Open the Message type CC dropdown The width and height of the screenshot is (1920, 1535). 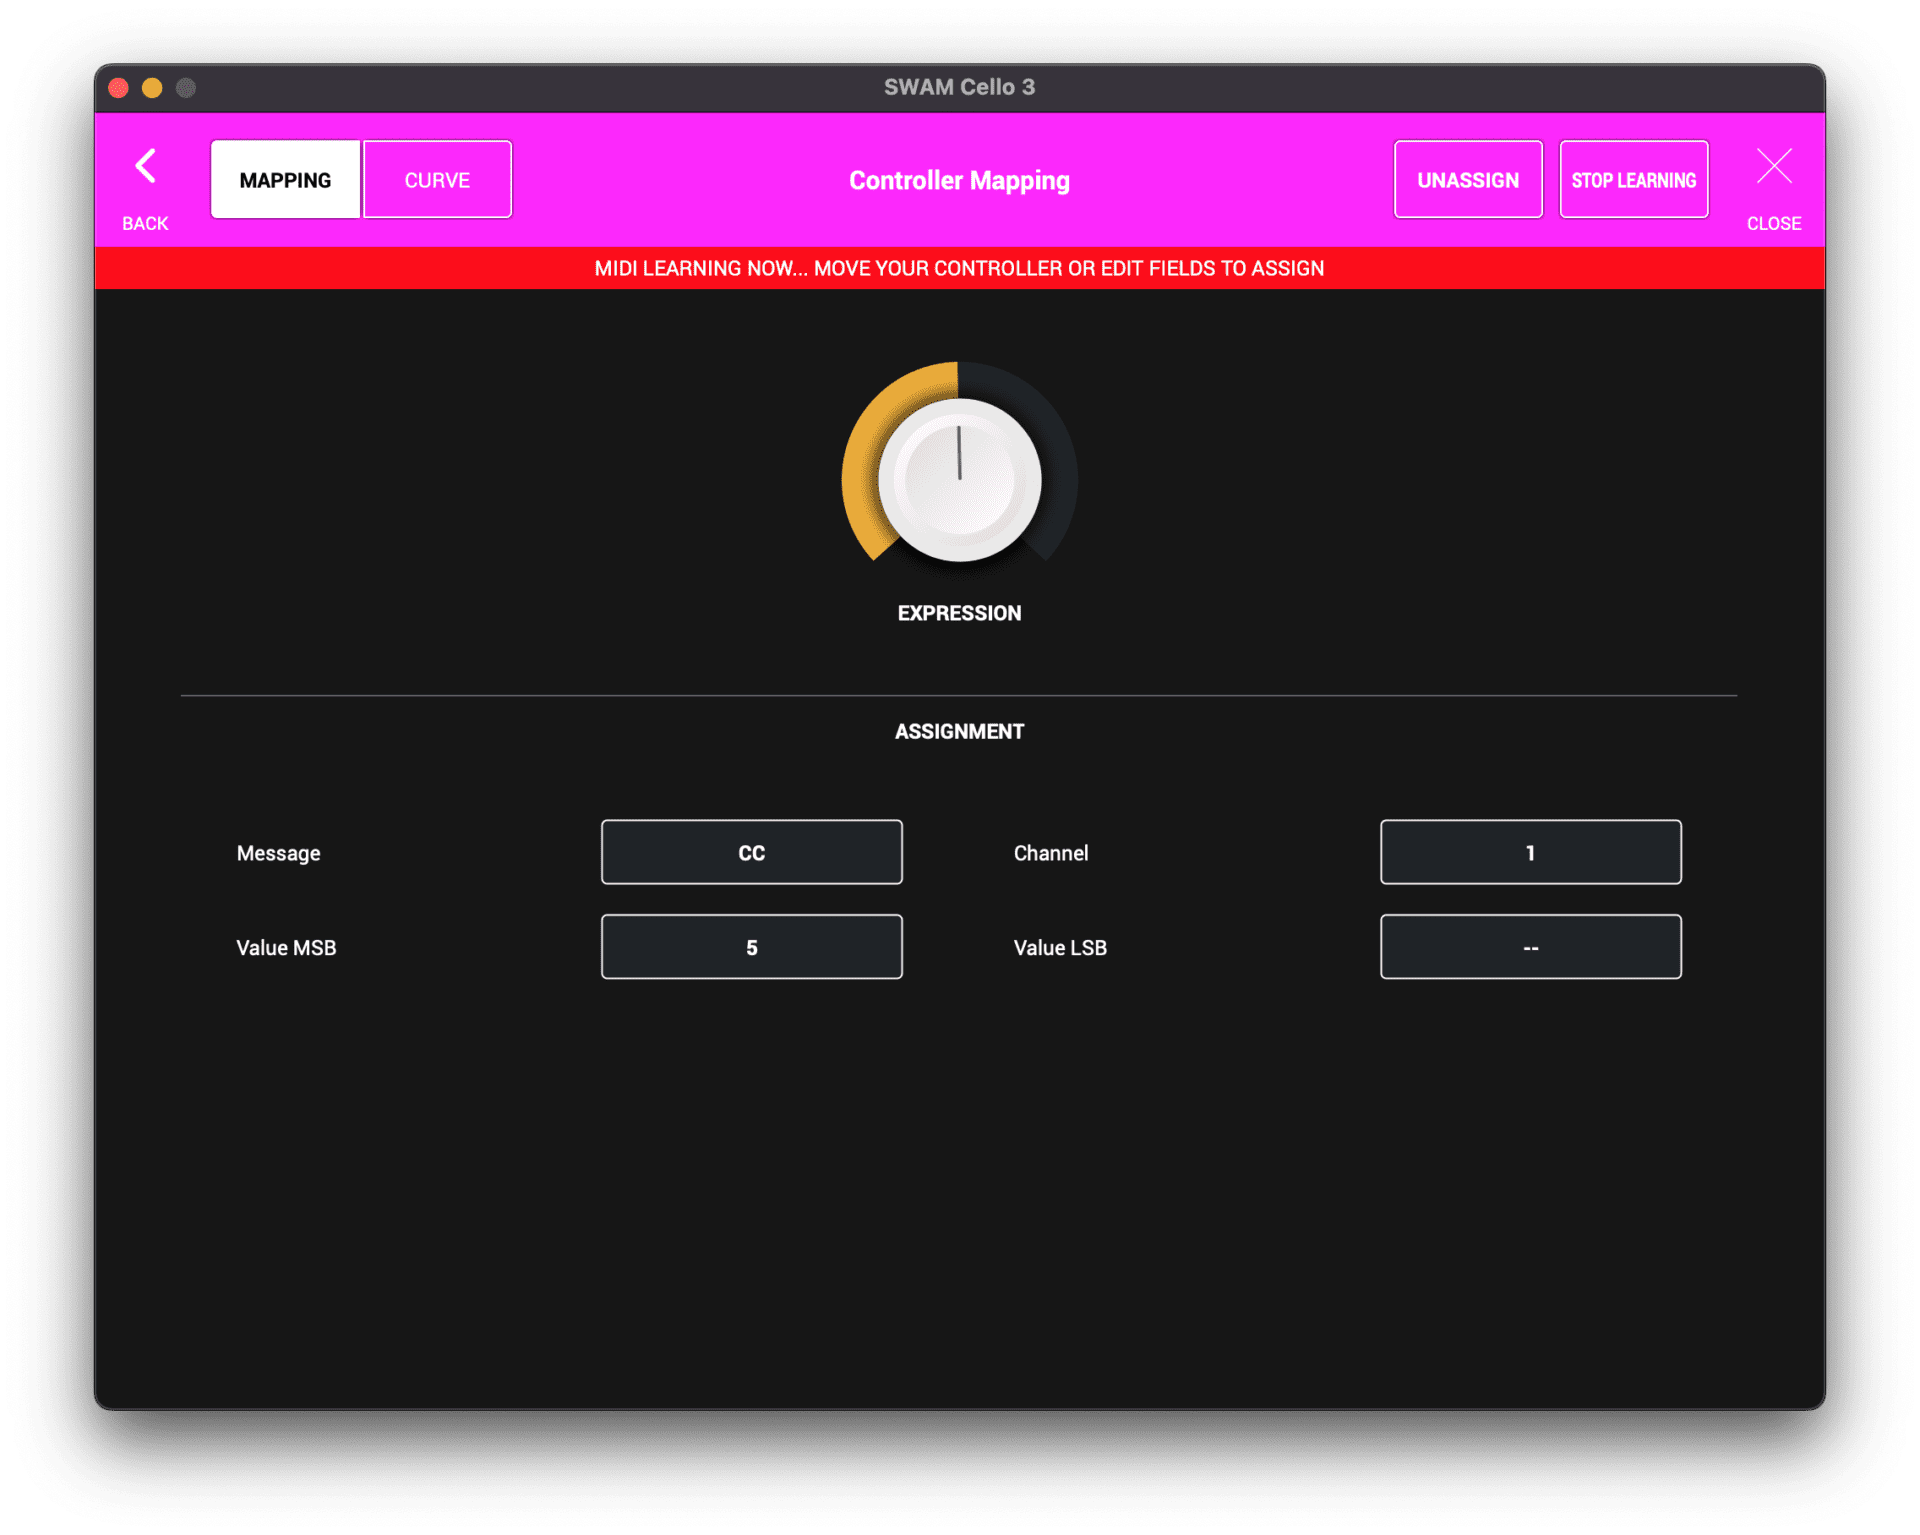(x=751, y=853)
